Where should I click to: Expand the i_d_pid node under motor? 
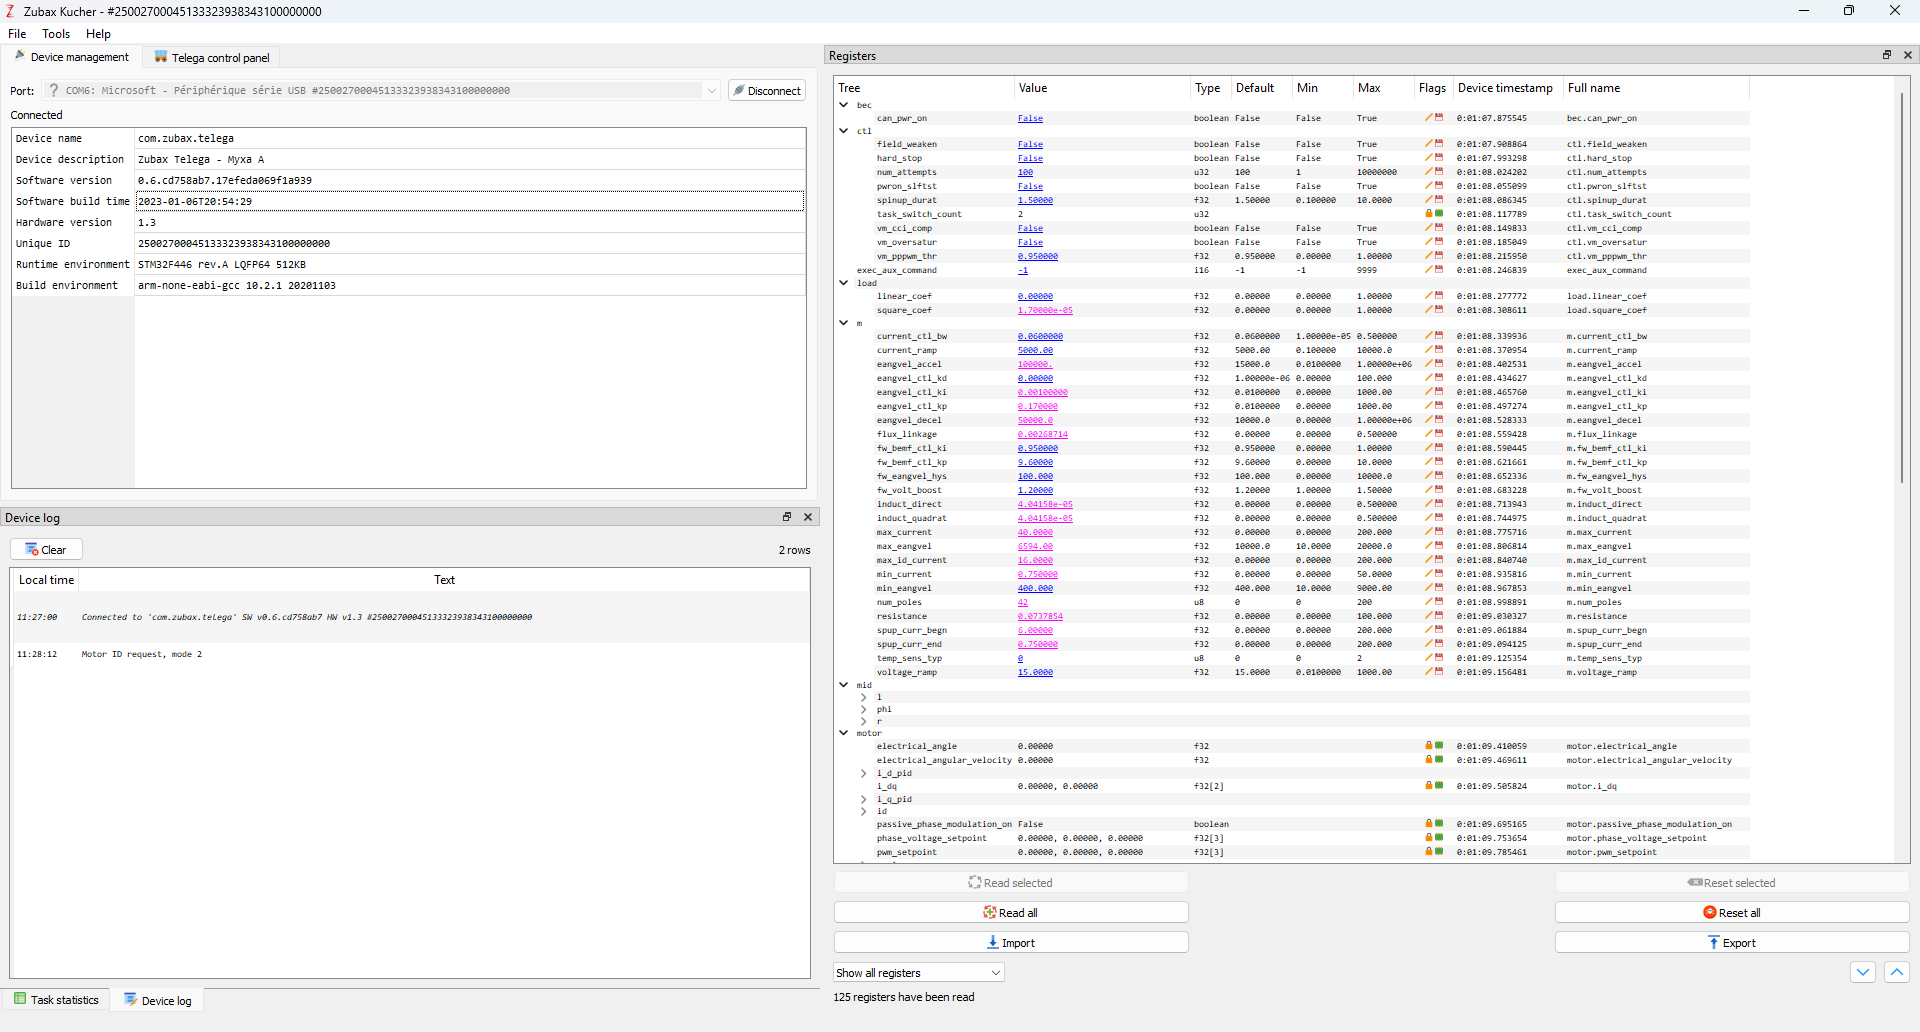[x=864, y=773]
